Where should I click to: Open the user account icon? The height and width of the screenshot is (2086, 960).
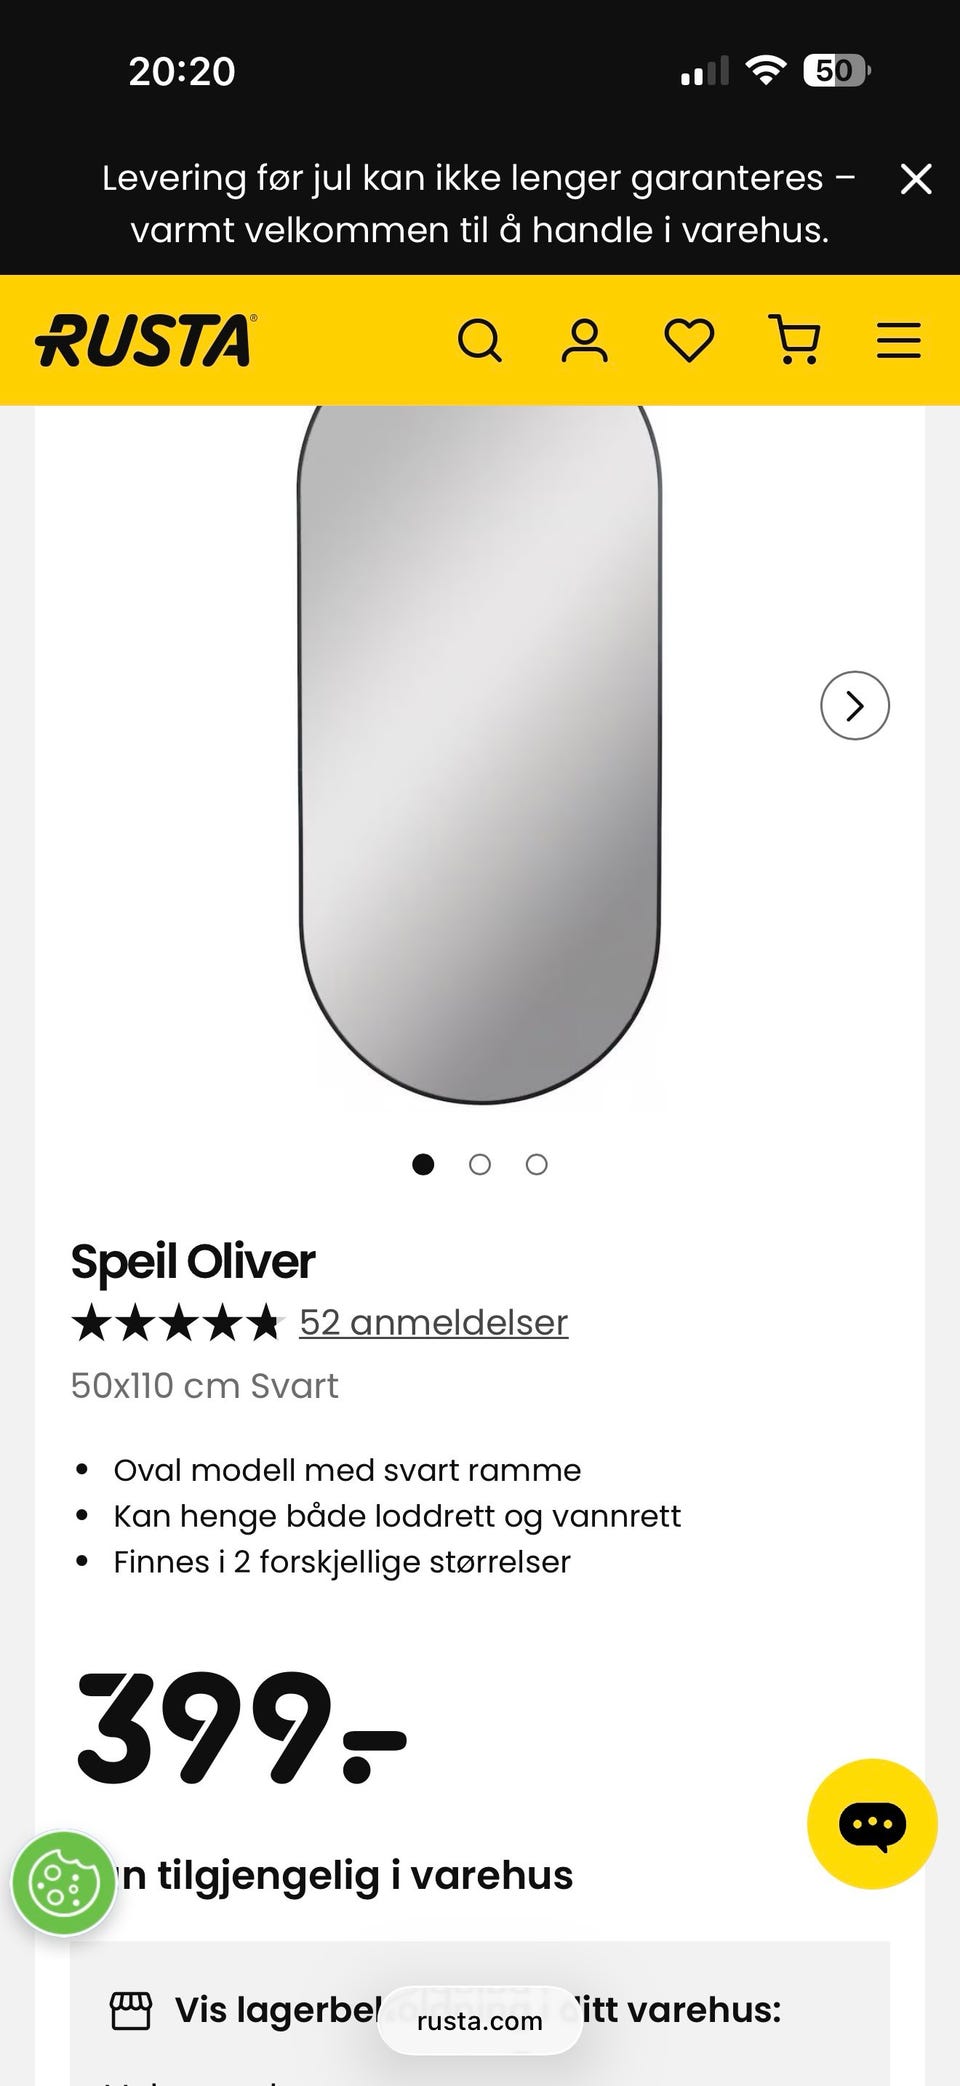pos(585,341)
